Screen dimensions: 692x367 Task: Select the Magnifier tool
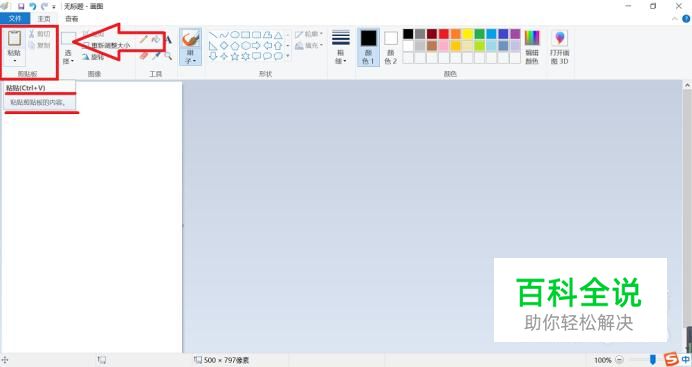pos(168,56)
